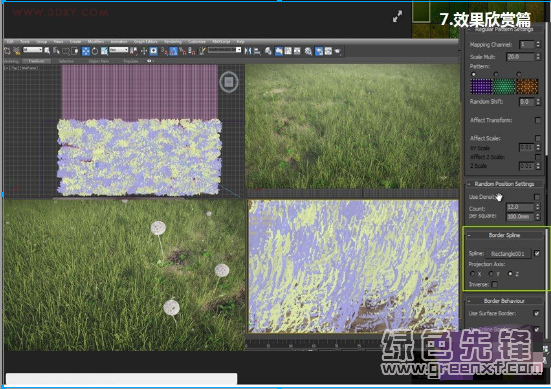The height and width of the screenshot is (389, 551).
Task: Toggle the Angle Snap icon
Action: click(174, 51)
